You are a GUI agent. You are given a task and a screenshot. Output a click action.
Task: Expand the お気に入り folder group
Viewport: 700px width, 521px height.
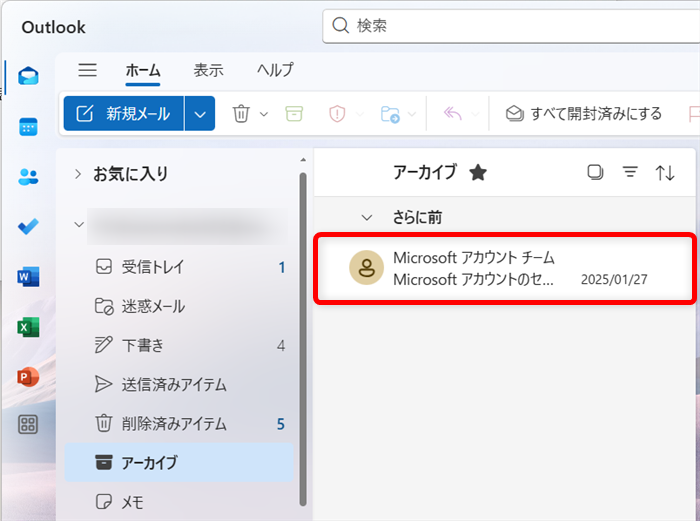[x=78, y=174]
